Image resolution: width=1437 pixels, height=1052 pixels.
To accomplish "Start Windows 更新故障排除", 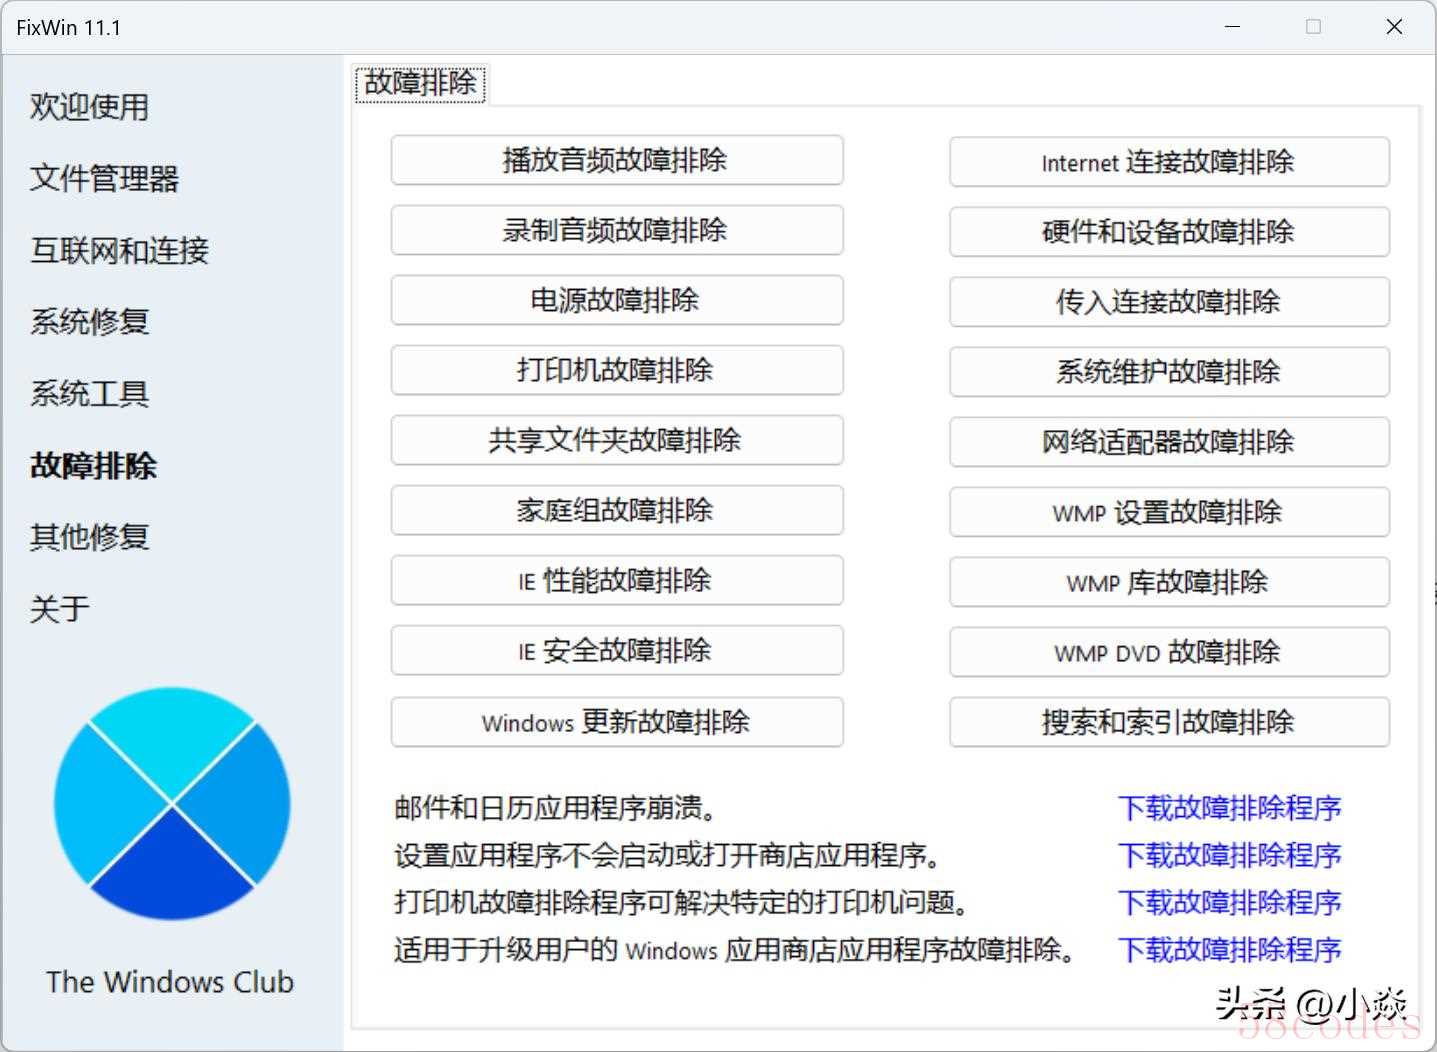I will tap(616, 722).
